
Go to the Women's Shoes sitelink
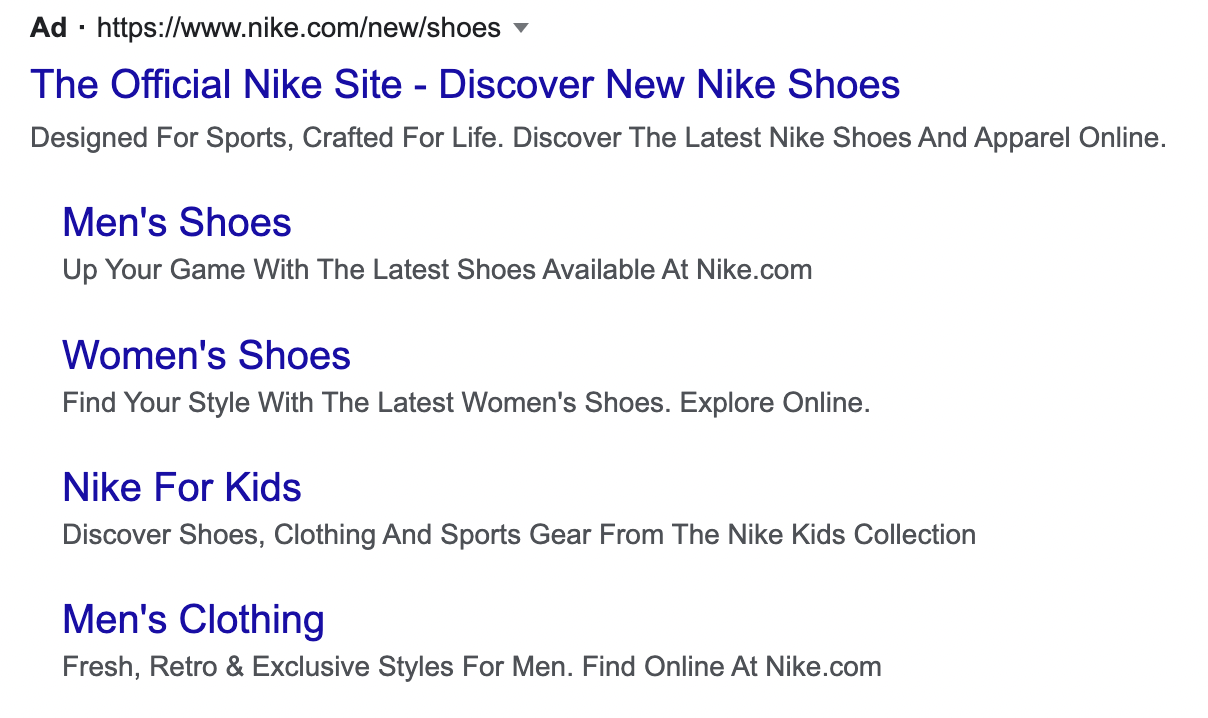pos(206,355)
